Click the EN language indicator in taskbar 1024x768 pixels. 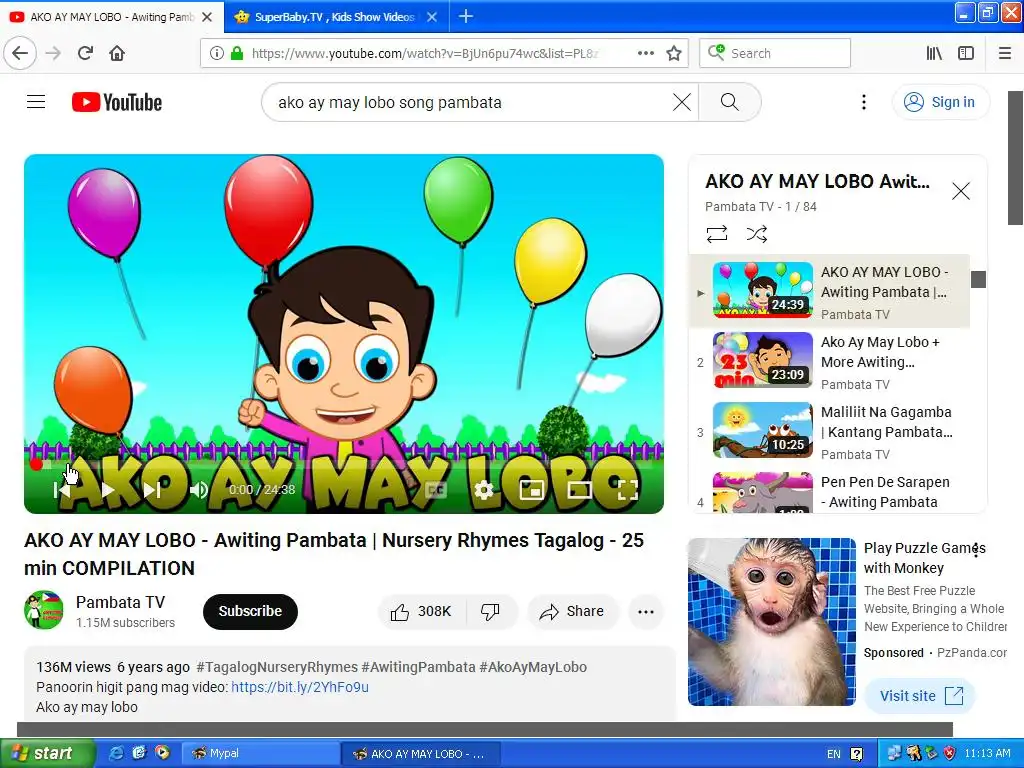point(833,754)
